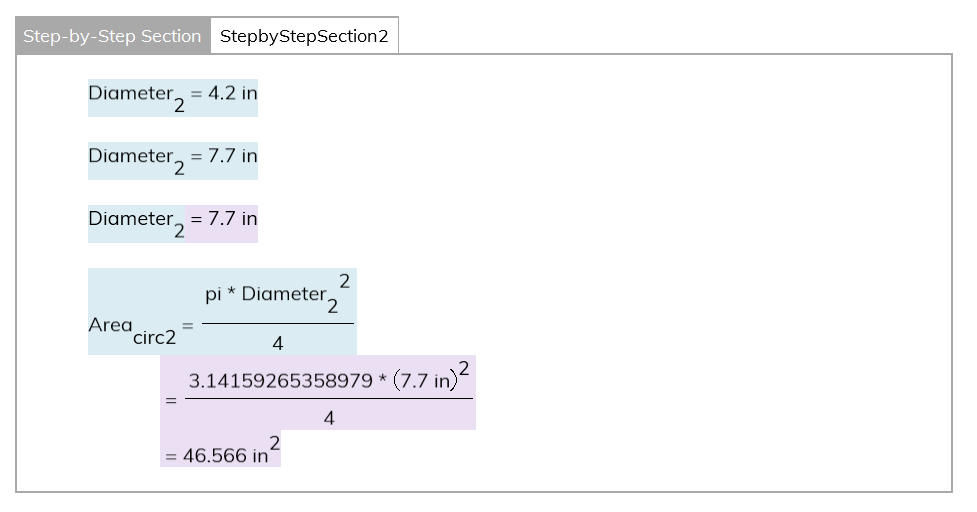Click the purple denominator 4 in substitution

(329, 418)
